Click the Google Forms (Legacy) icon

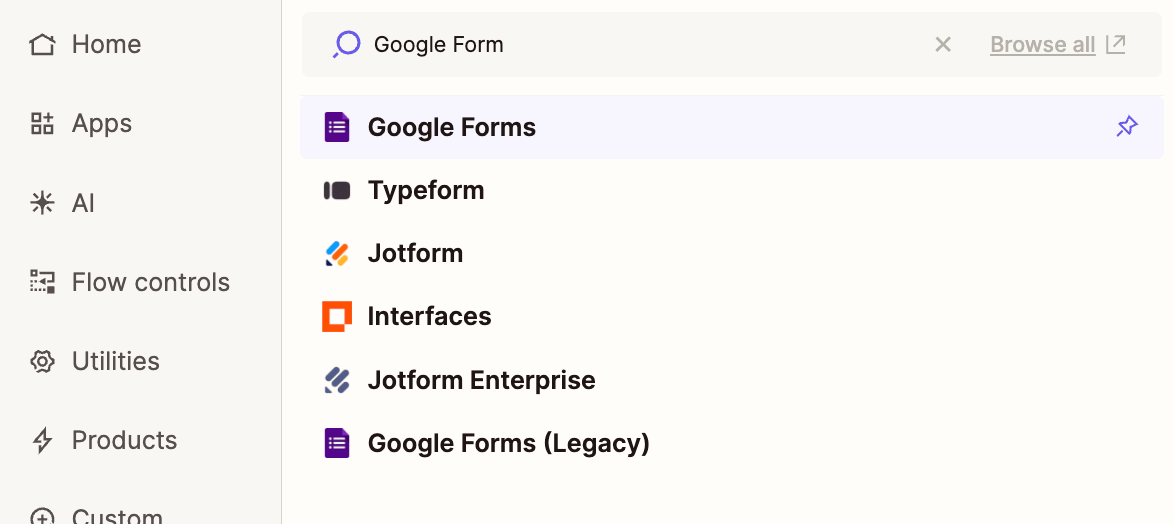point(337,443)
